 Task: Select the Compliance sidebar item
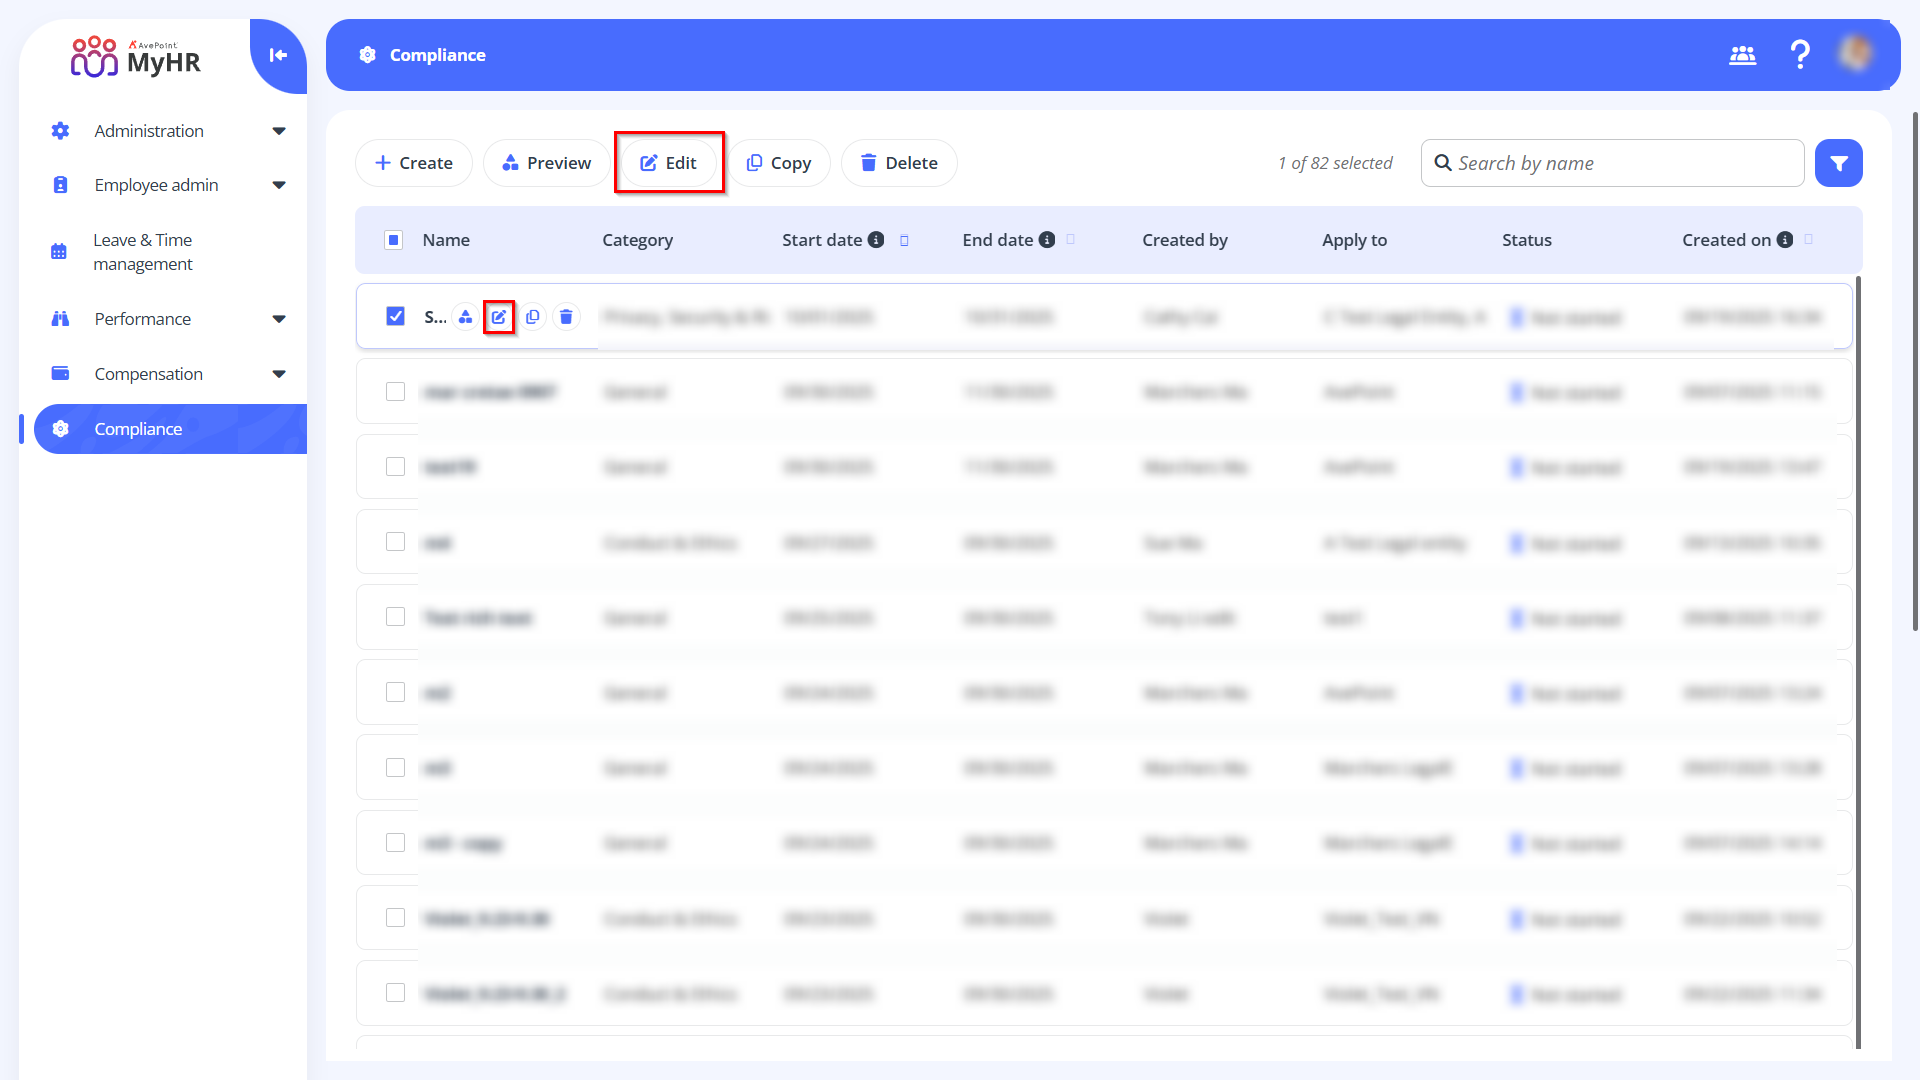click(x=138, y=429)
